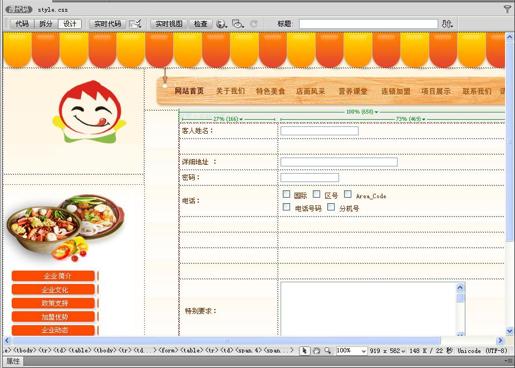The height and width of the screenshot is (368, 515).
Task: Select the Zoom magnifier tool in status bar
Action: (328, 351)
